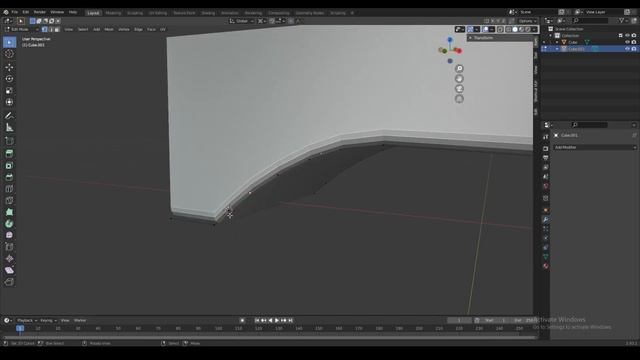Toggle snapping magnet in header
640x360 pixels.
tap(272, 21)
